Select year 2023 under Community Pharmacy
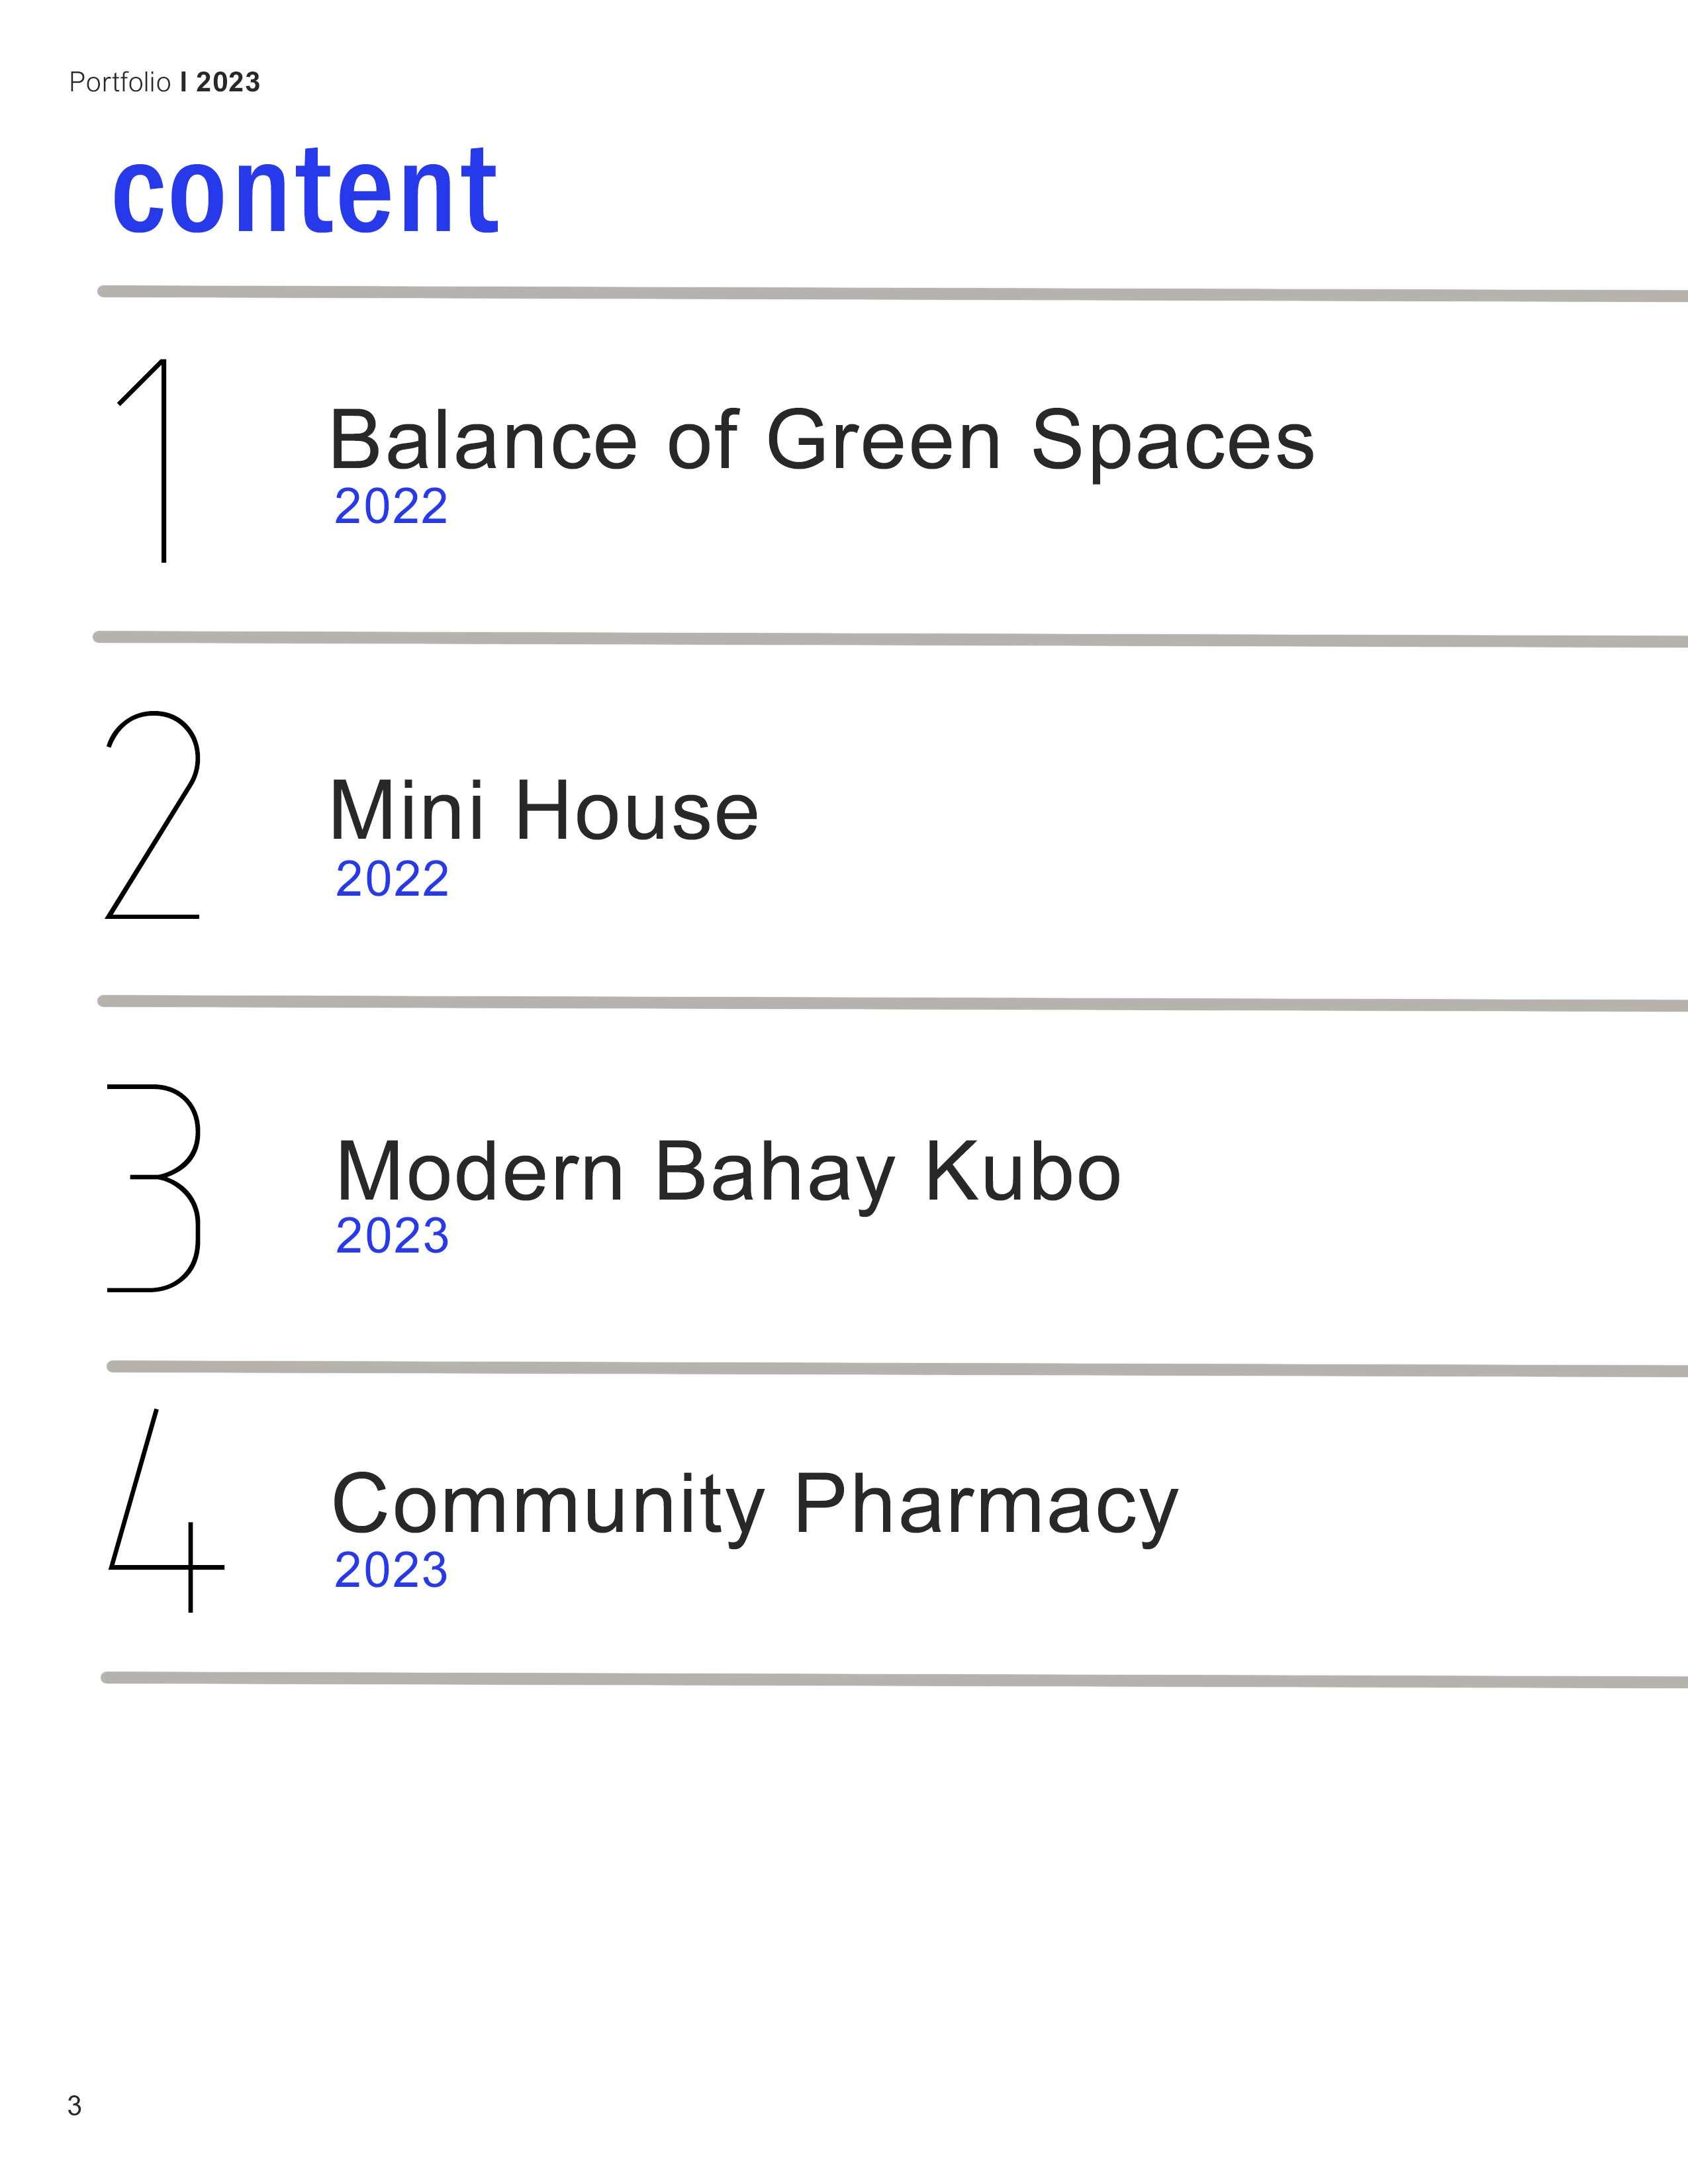 (x=391, y=1570)
